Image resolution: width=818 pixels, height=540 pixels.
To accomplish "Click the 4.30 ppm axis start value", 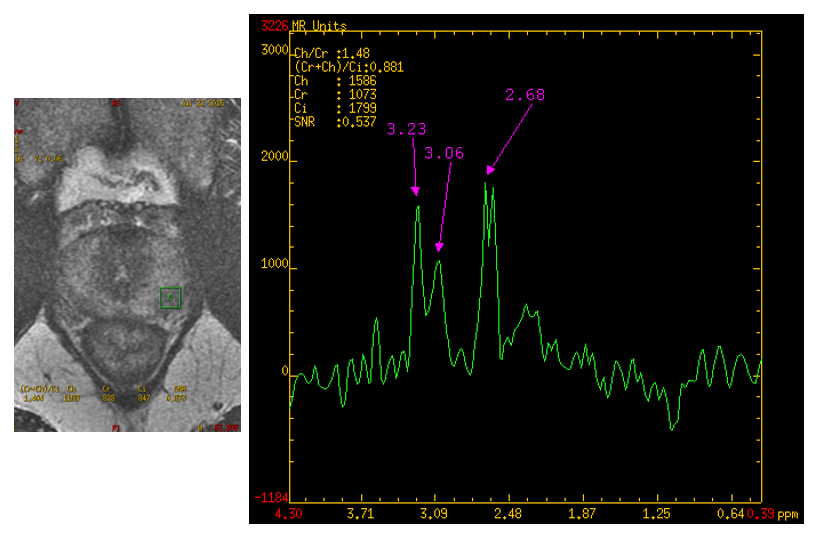I will (289, 514).
